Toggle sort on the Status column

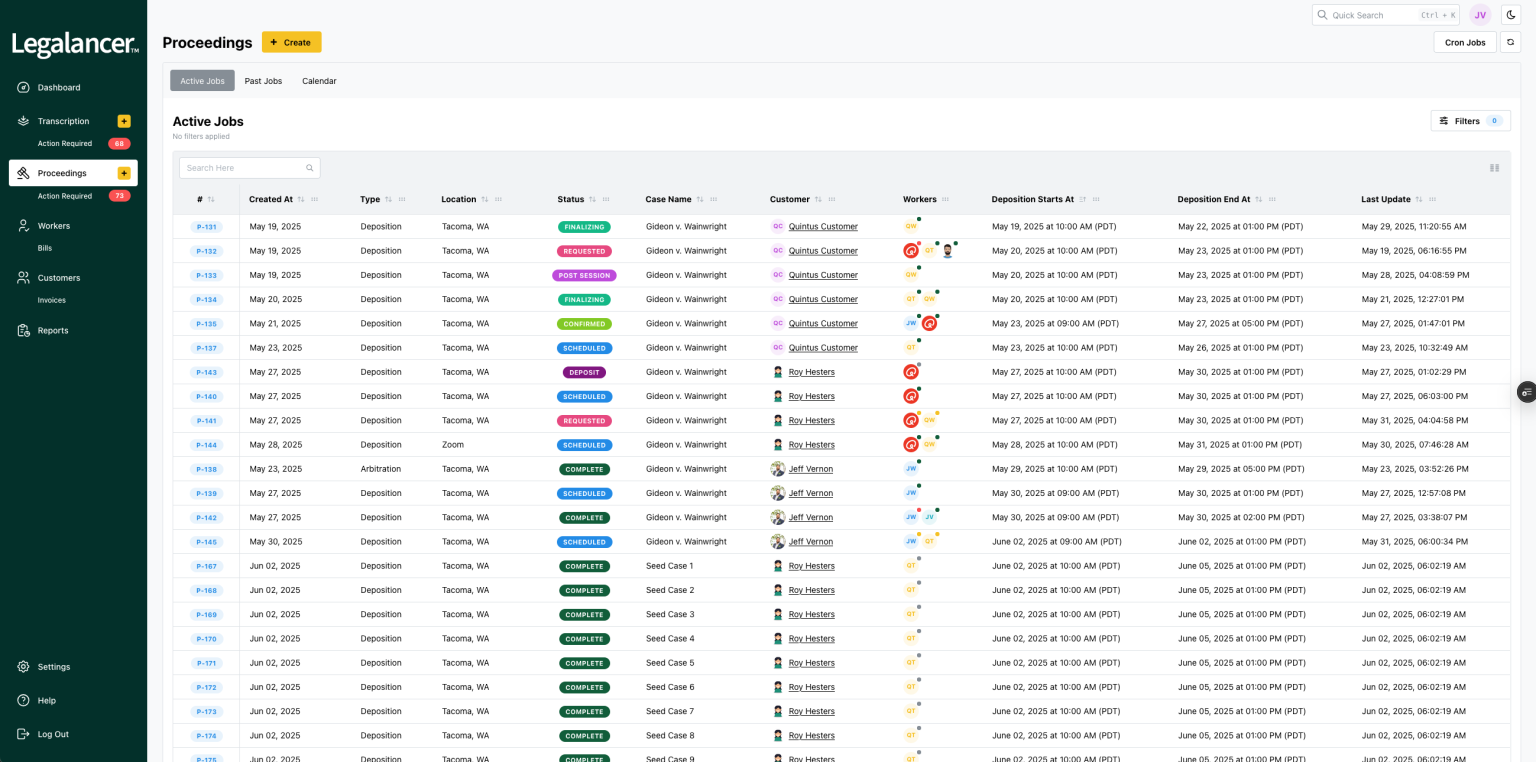592,200
